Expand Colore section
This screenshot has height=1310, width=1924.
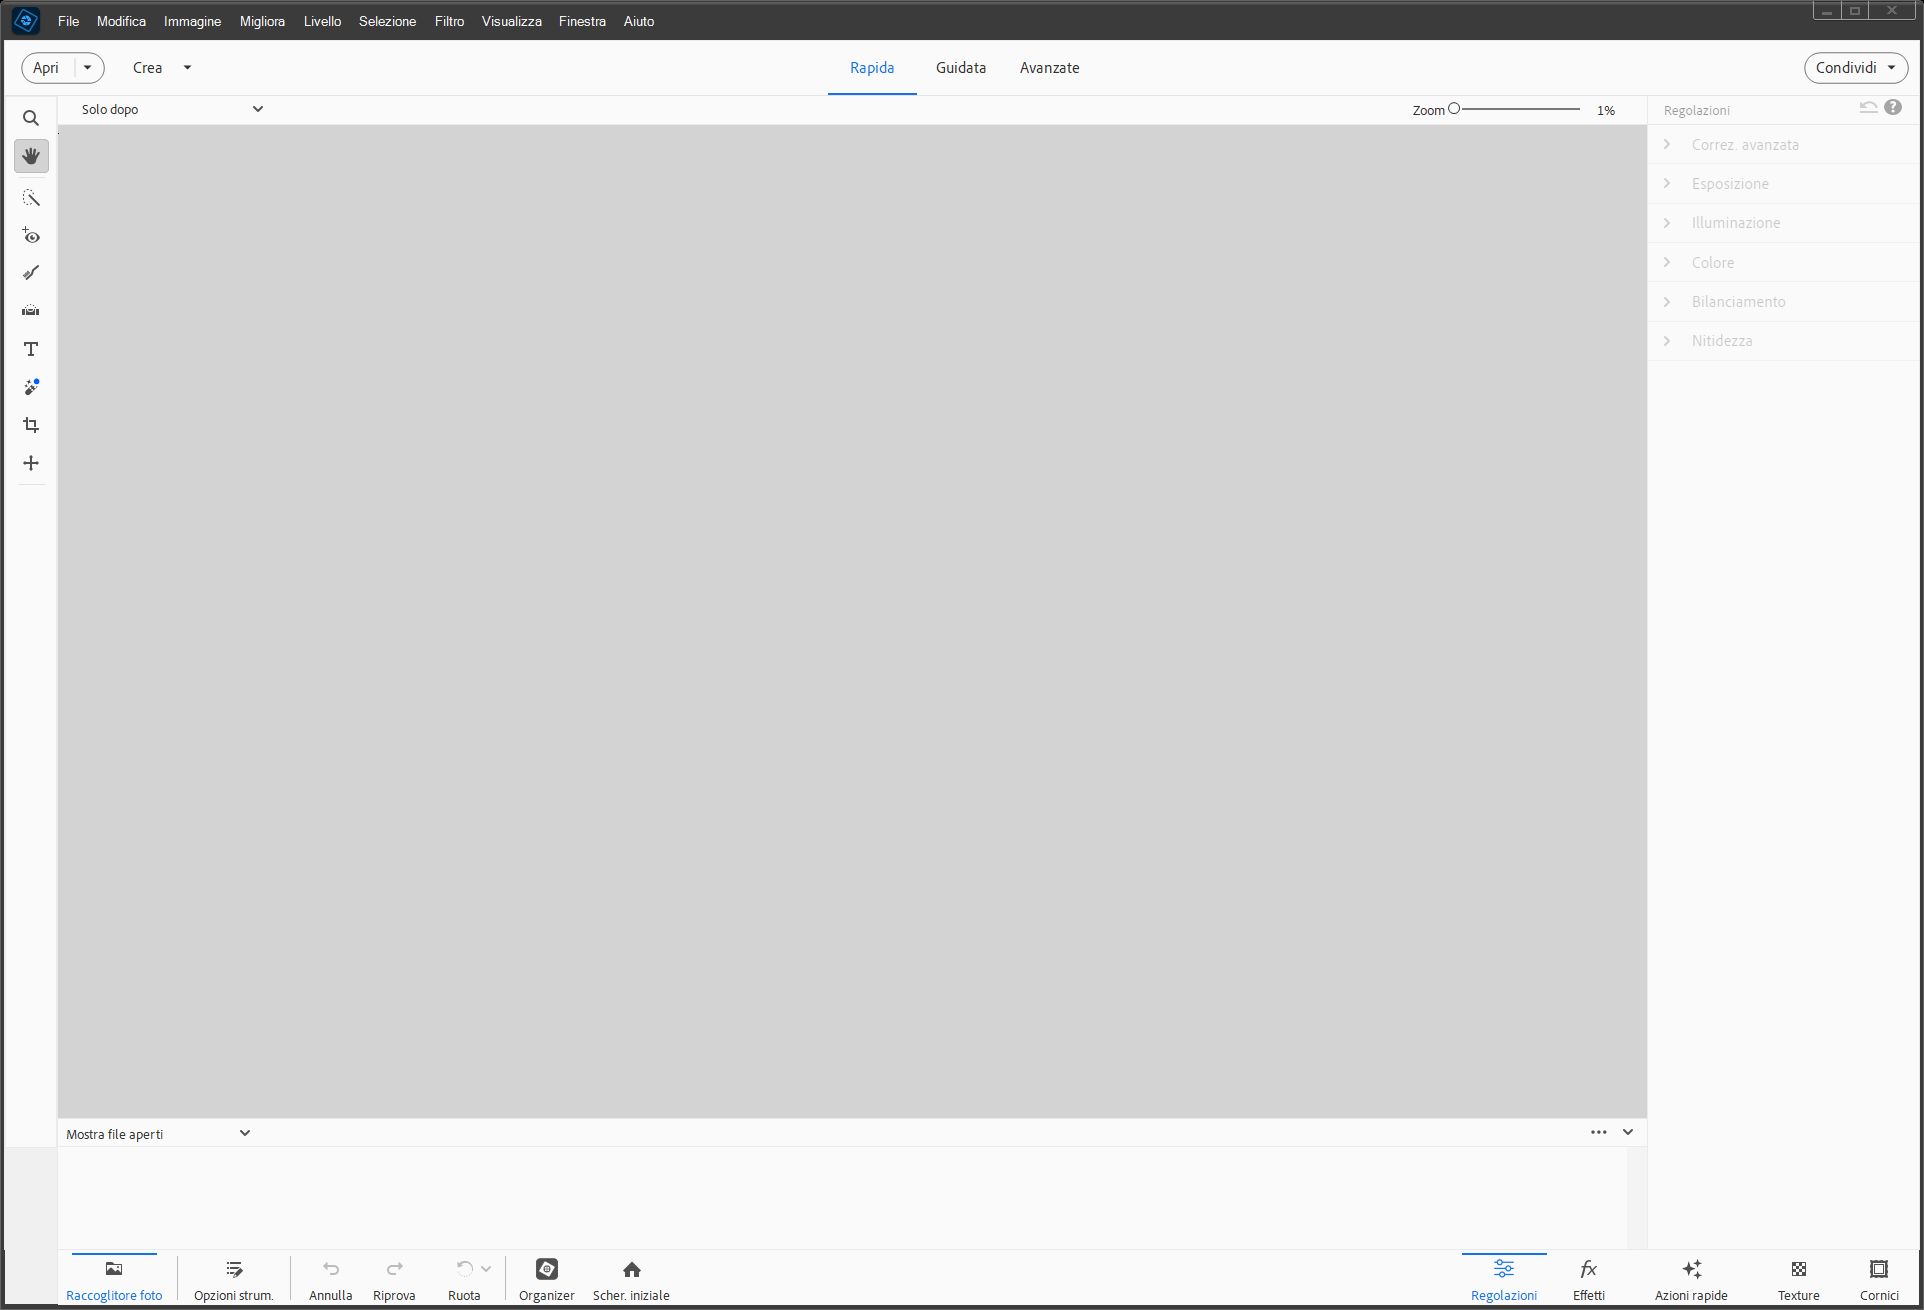pos(1783,263)
